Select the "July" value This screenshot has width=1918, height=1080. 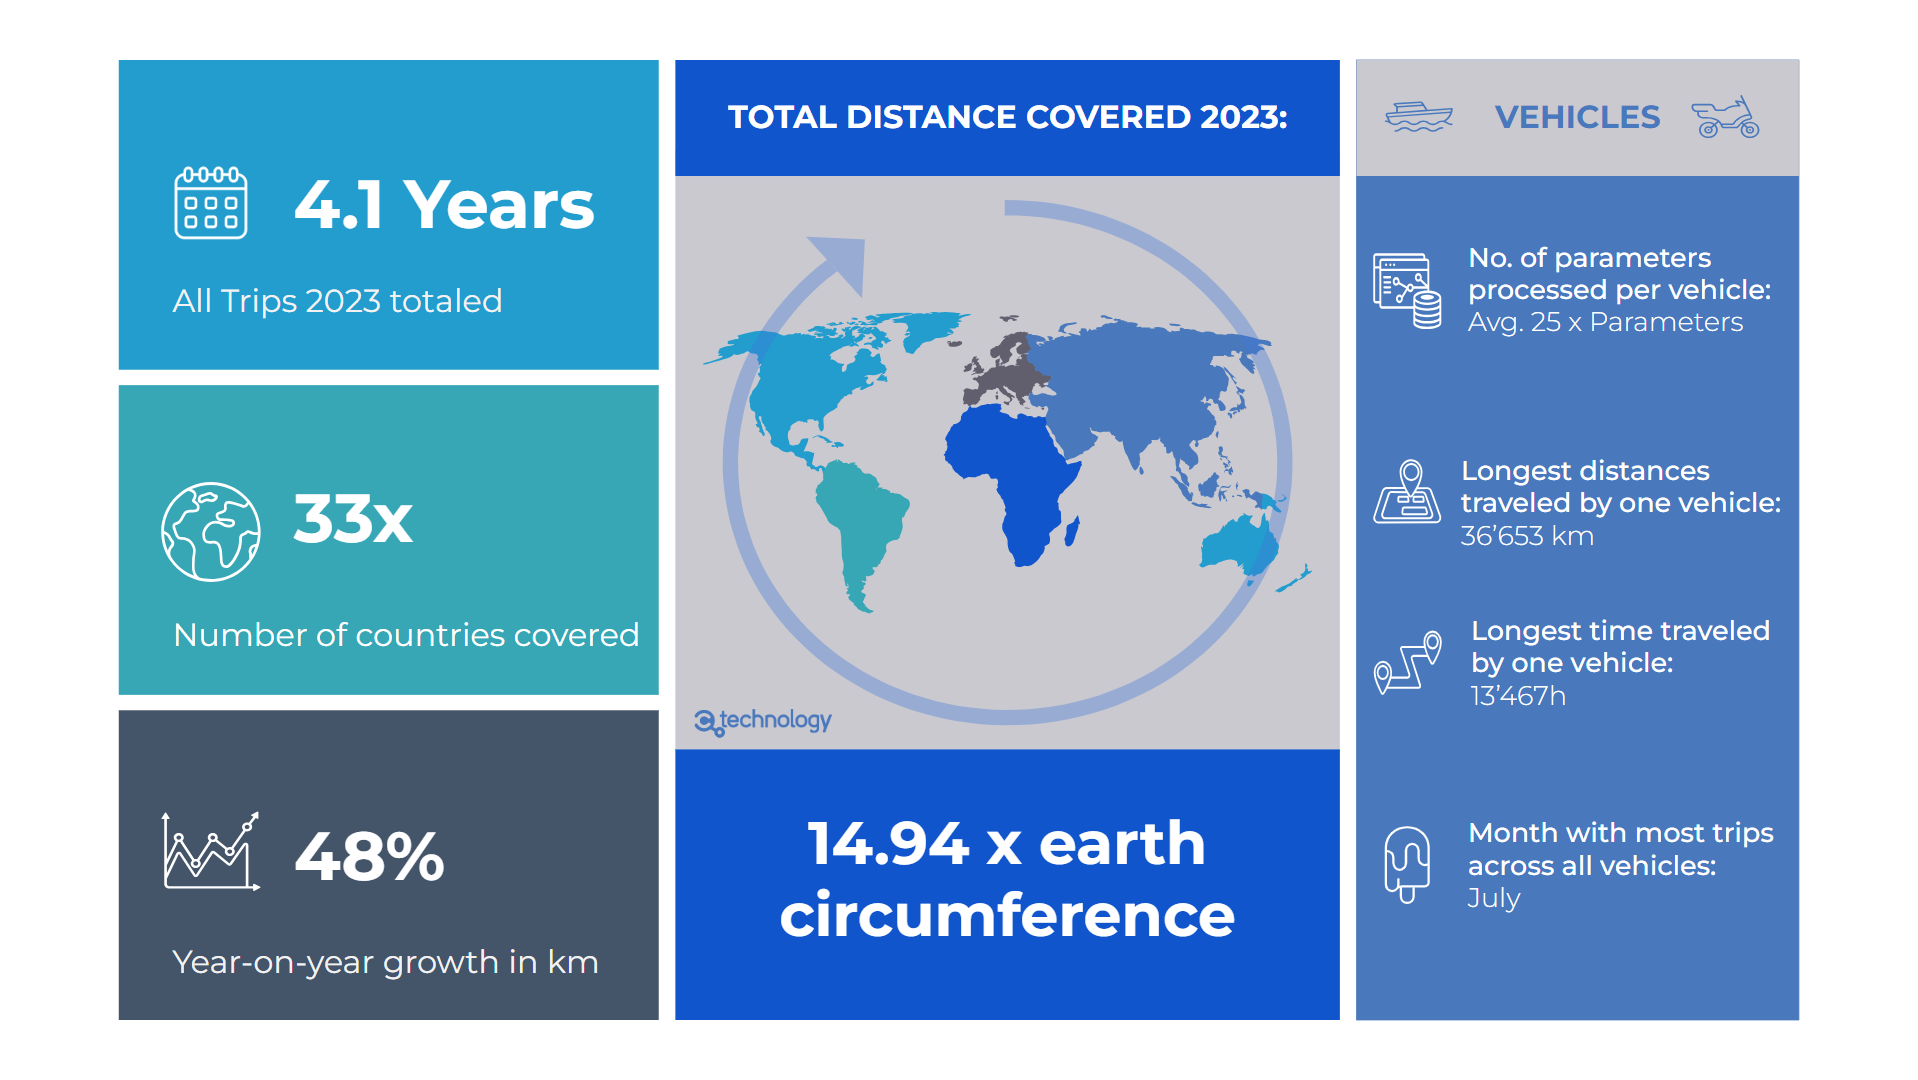(x=1493, y=899)
